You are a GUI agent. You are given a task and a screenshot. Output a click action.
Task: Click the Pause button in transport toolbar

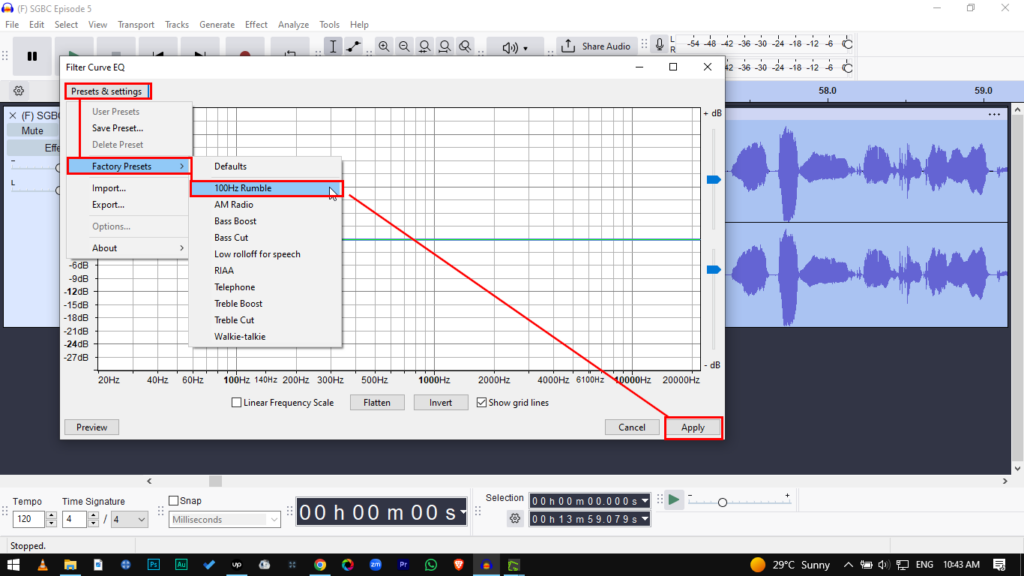[x=32, y=56]
